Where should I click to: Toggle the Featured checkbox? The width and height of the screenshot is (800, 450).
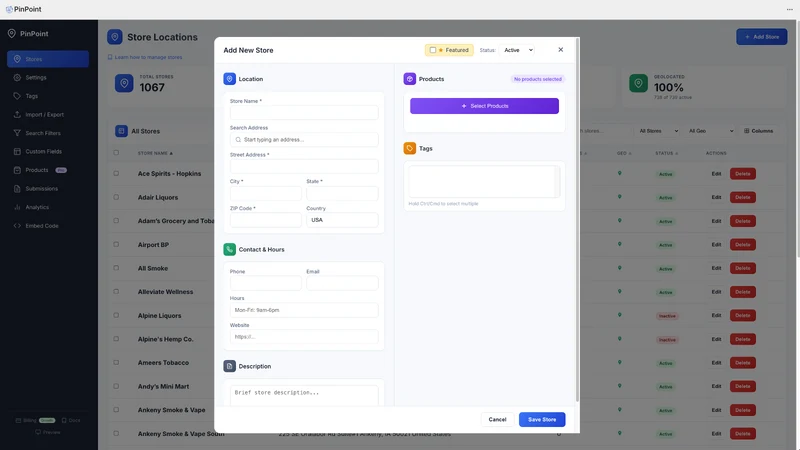[433, 50]
